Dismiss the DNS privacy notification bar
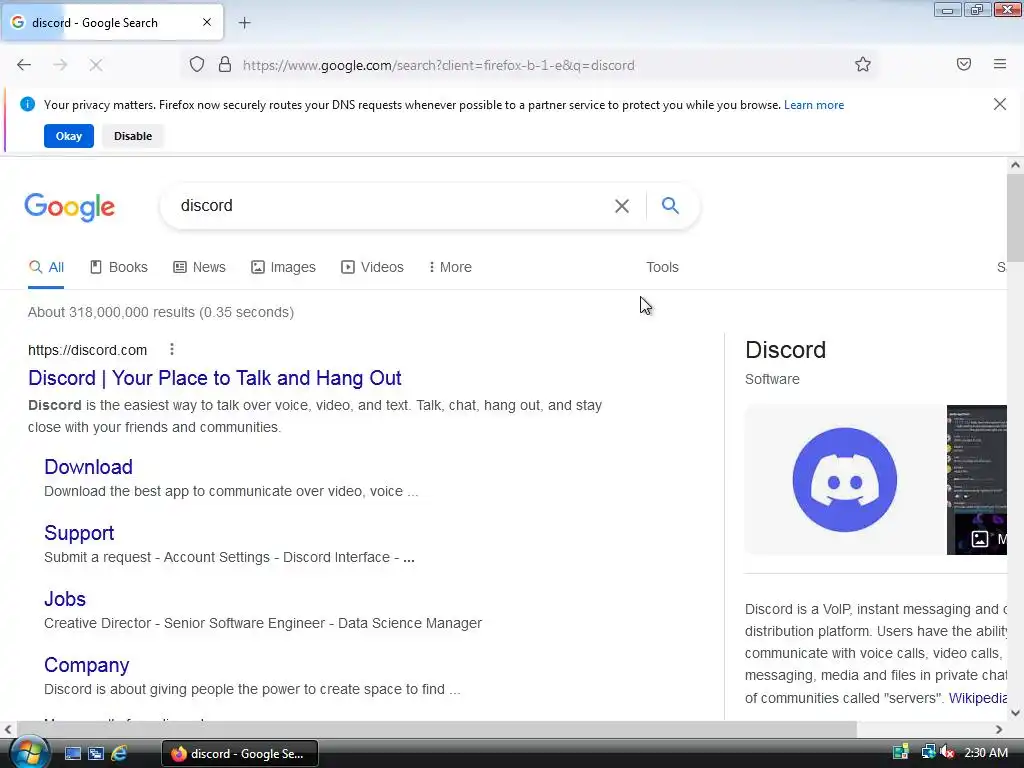The image size is (1024, 768). (1000, 104)
